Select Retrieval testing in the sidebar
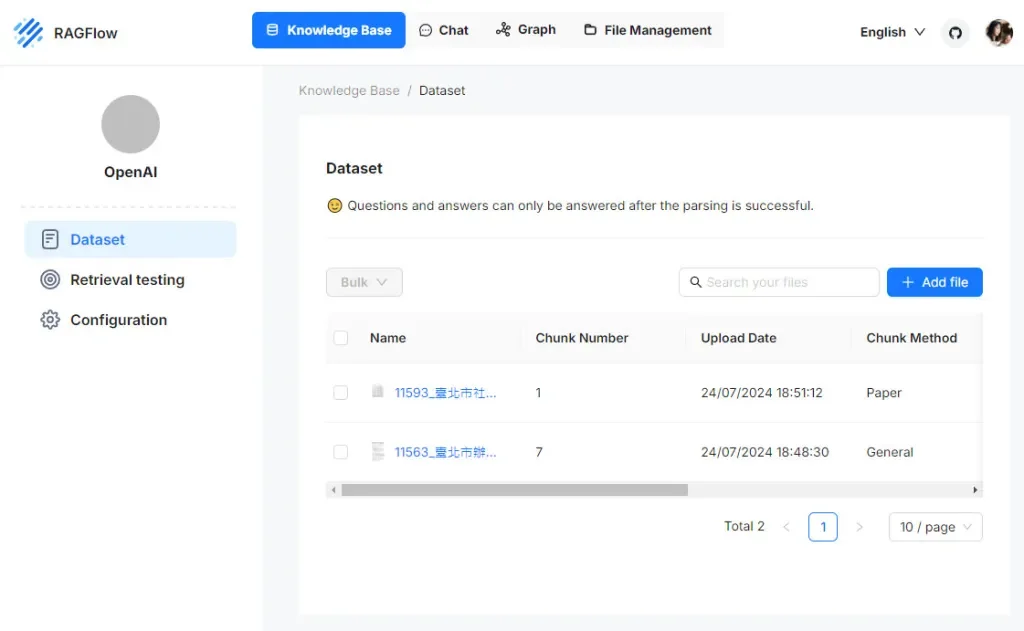 coord(131,280)
